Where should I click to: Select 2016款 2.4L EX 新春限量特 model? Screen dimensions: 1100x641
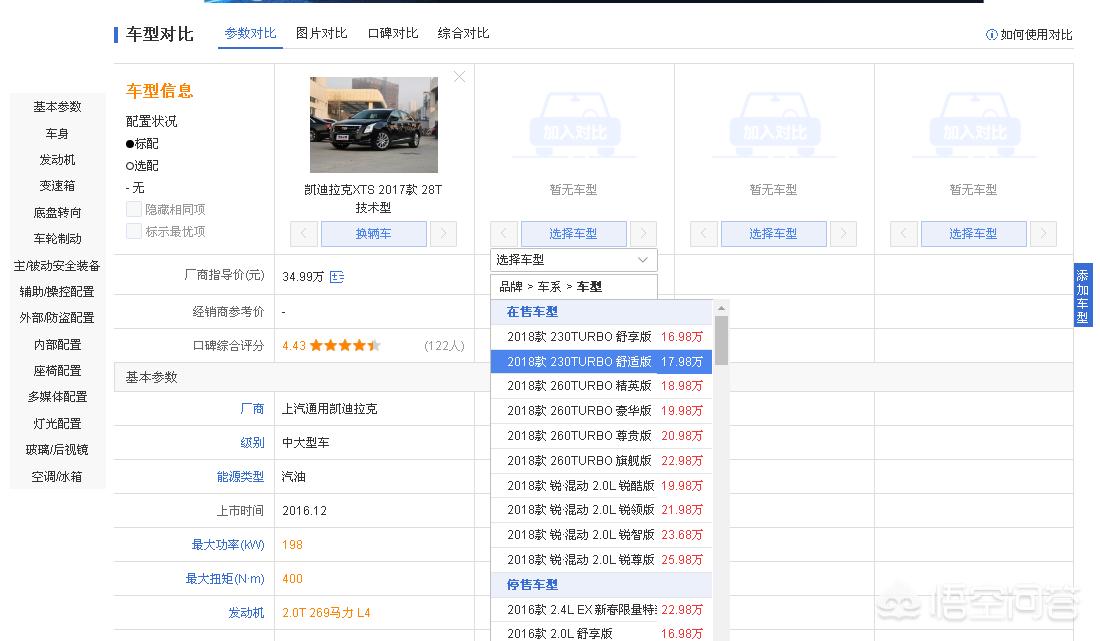click(602, 610)
